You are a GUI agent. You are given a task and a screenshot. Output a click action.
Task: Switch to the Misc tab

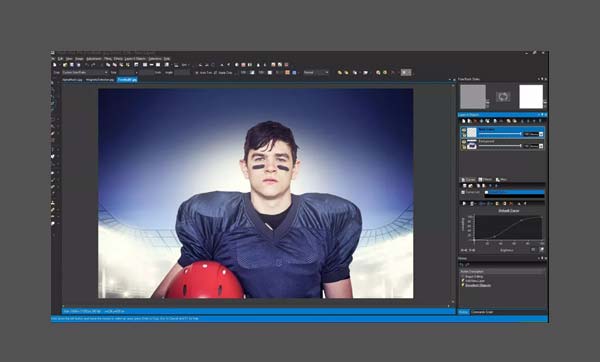click(x=501, y=179)
